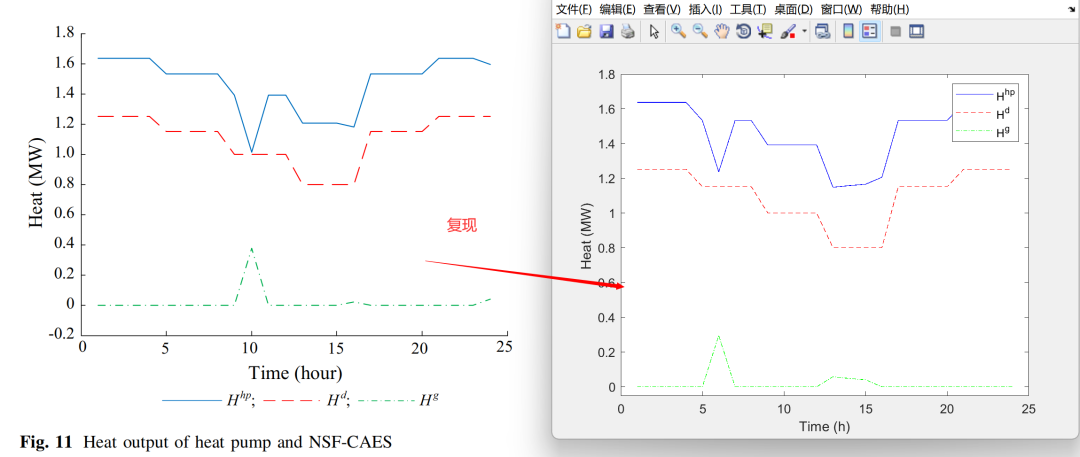The height and width of the screenshot is (457, 1080).
Task: Click the '-0.2' y-axis tick in the paper figure
Action: 63,335
